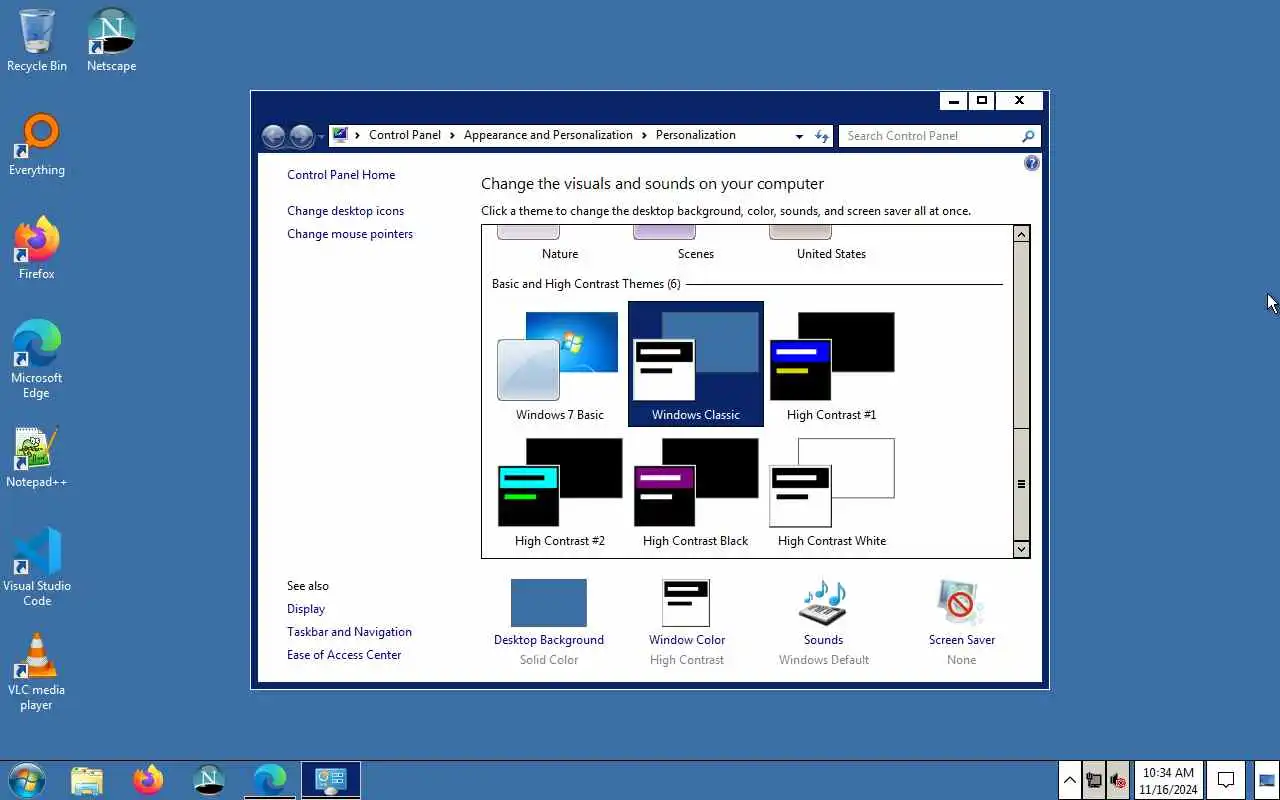The width and height of the screenshot is (1280, 800).
Task: Open File Explorer from the taskbar
Action: tap(87, 780)
